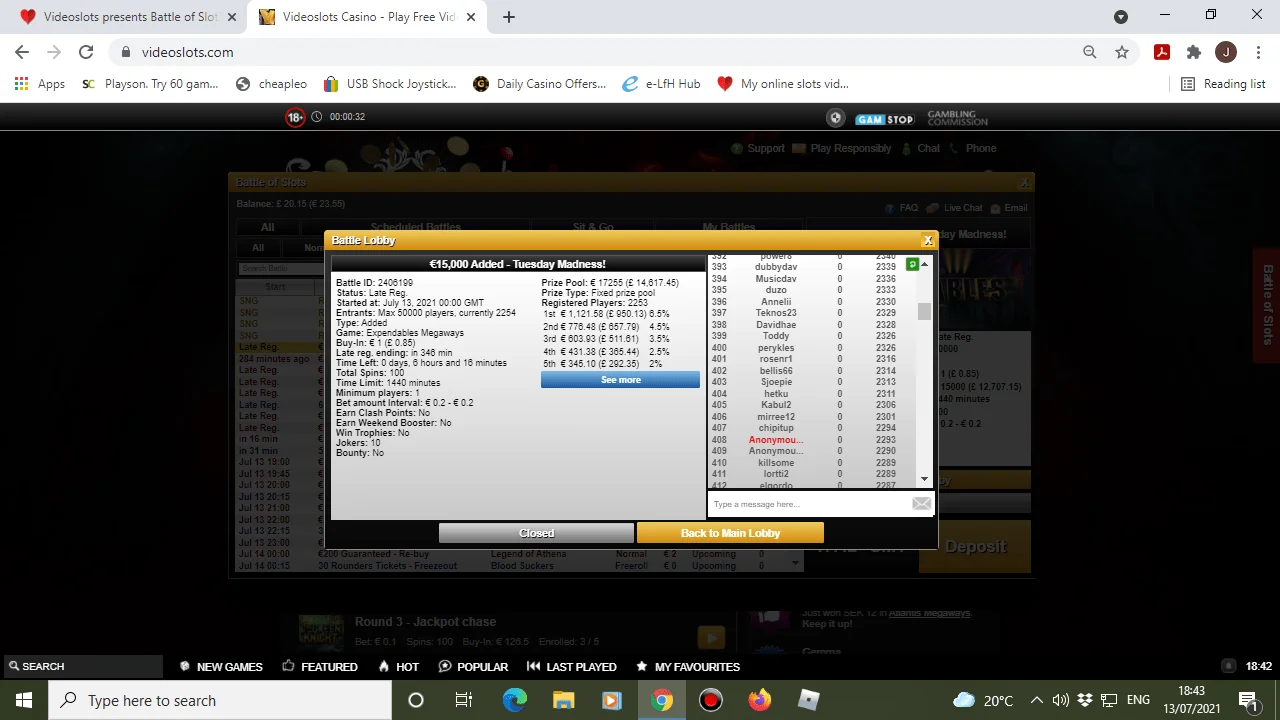Refresh the leaderboard with green icon
This screenshot has height=720, width=1280.
point(912,265)
